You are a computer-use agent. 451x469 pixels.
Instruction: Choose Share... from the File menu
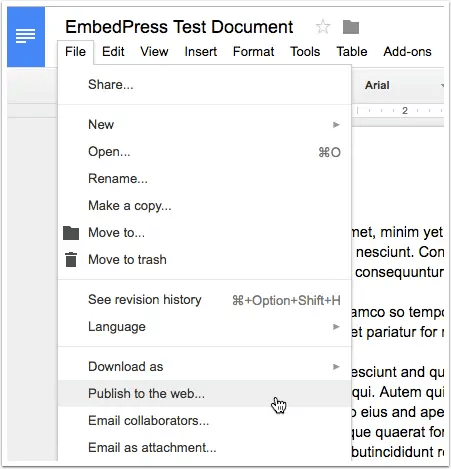click(205, 85)
